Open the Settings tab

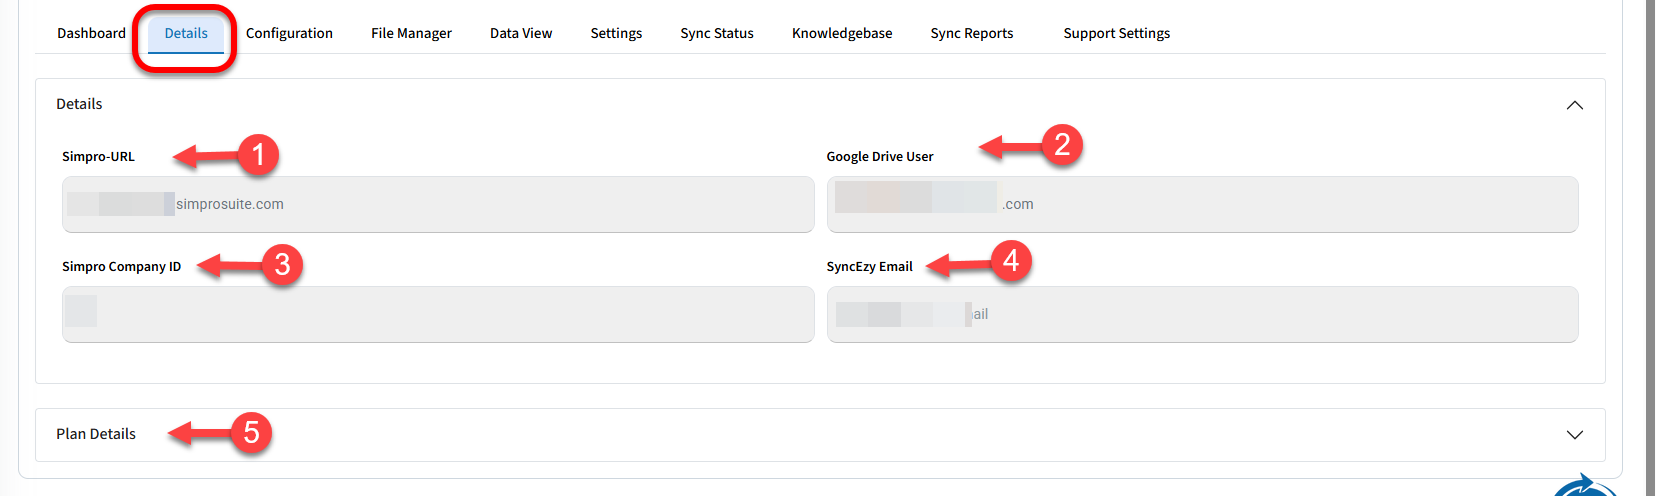click(x=616, y=33)
